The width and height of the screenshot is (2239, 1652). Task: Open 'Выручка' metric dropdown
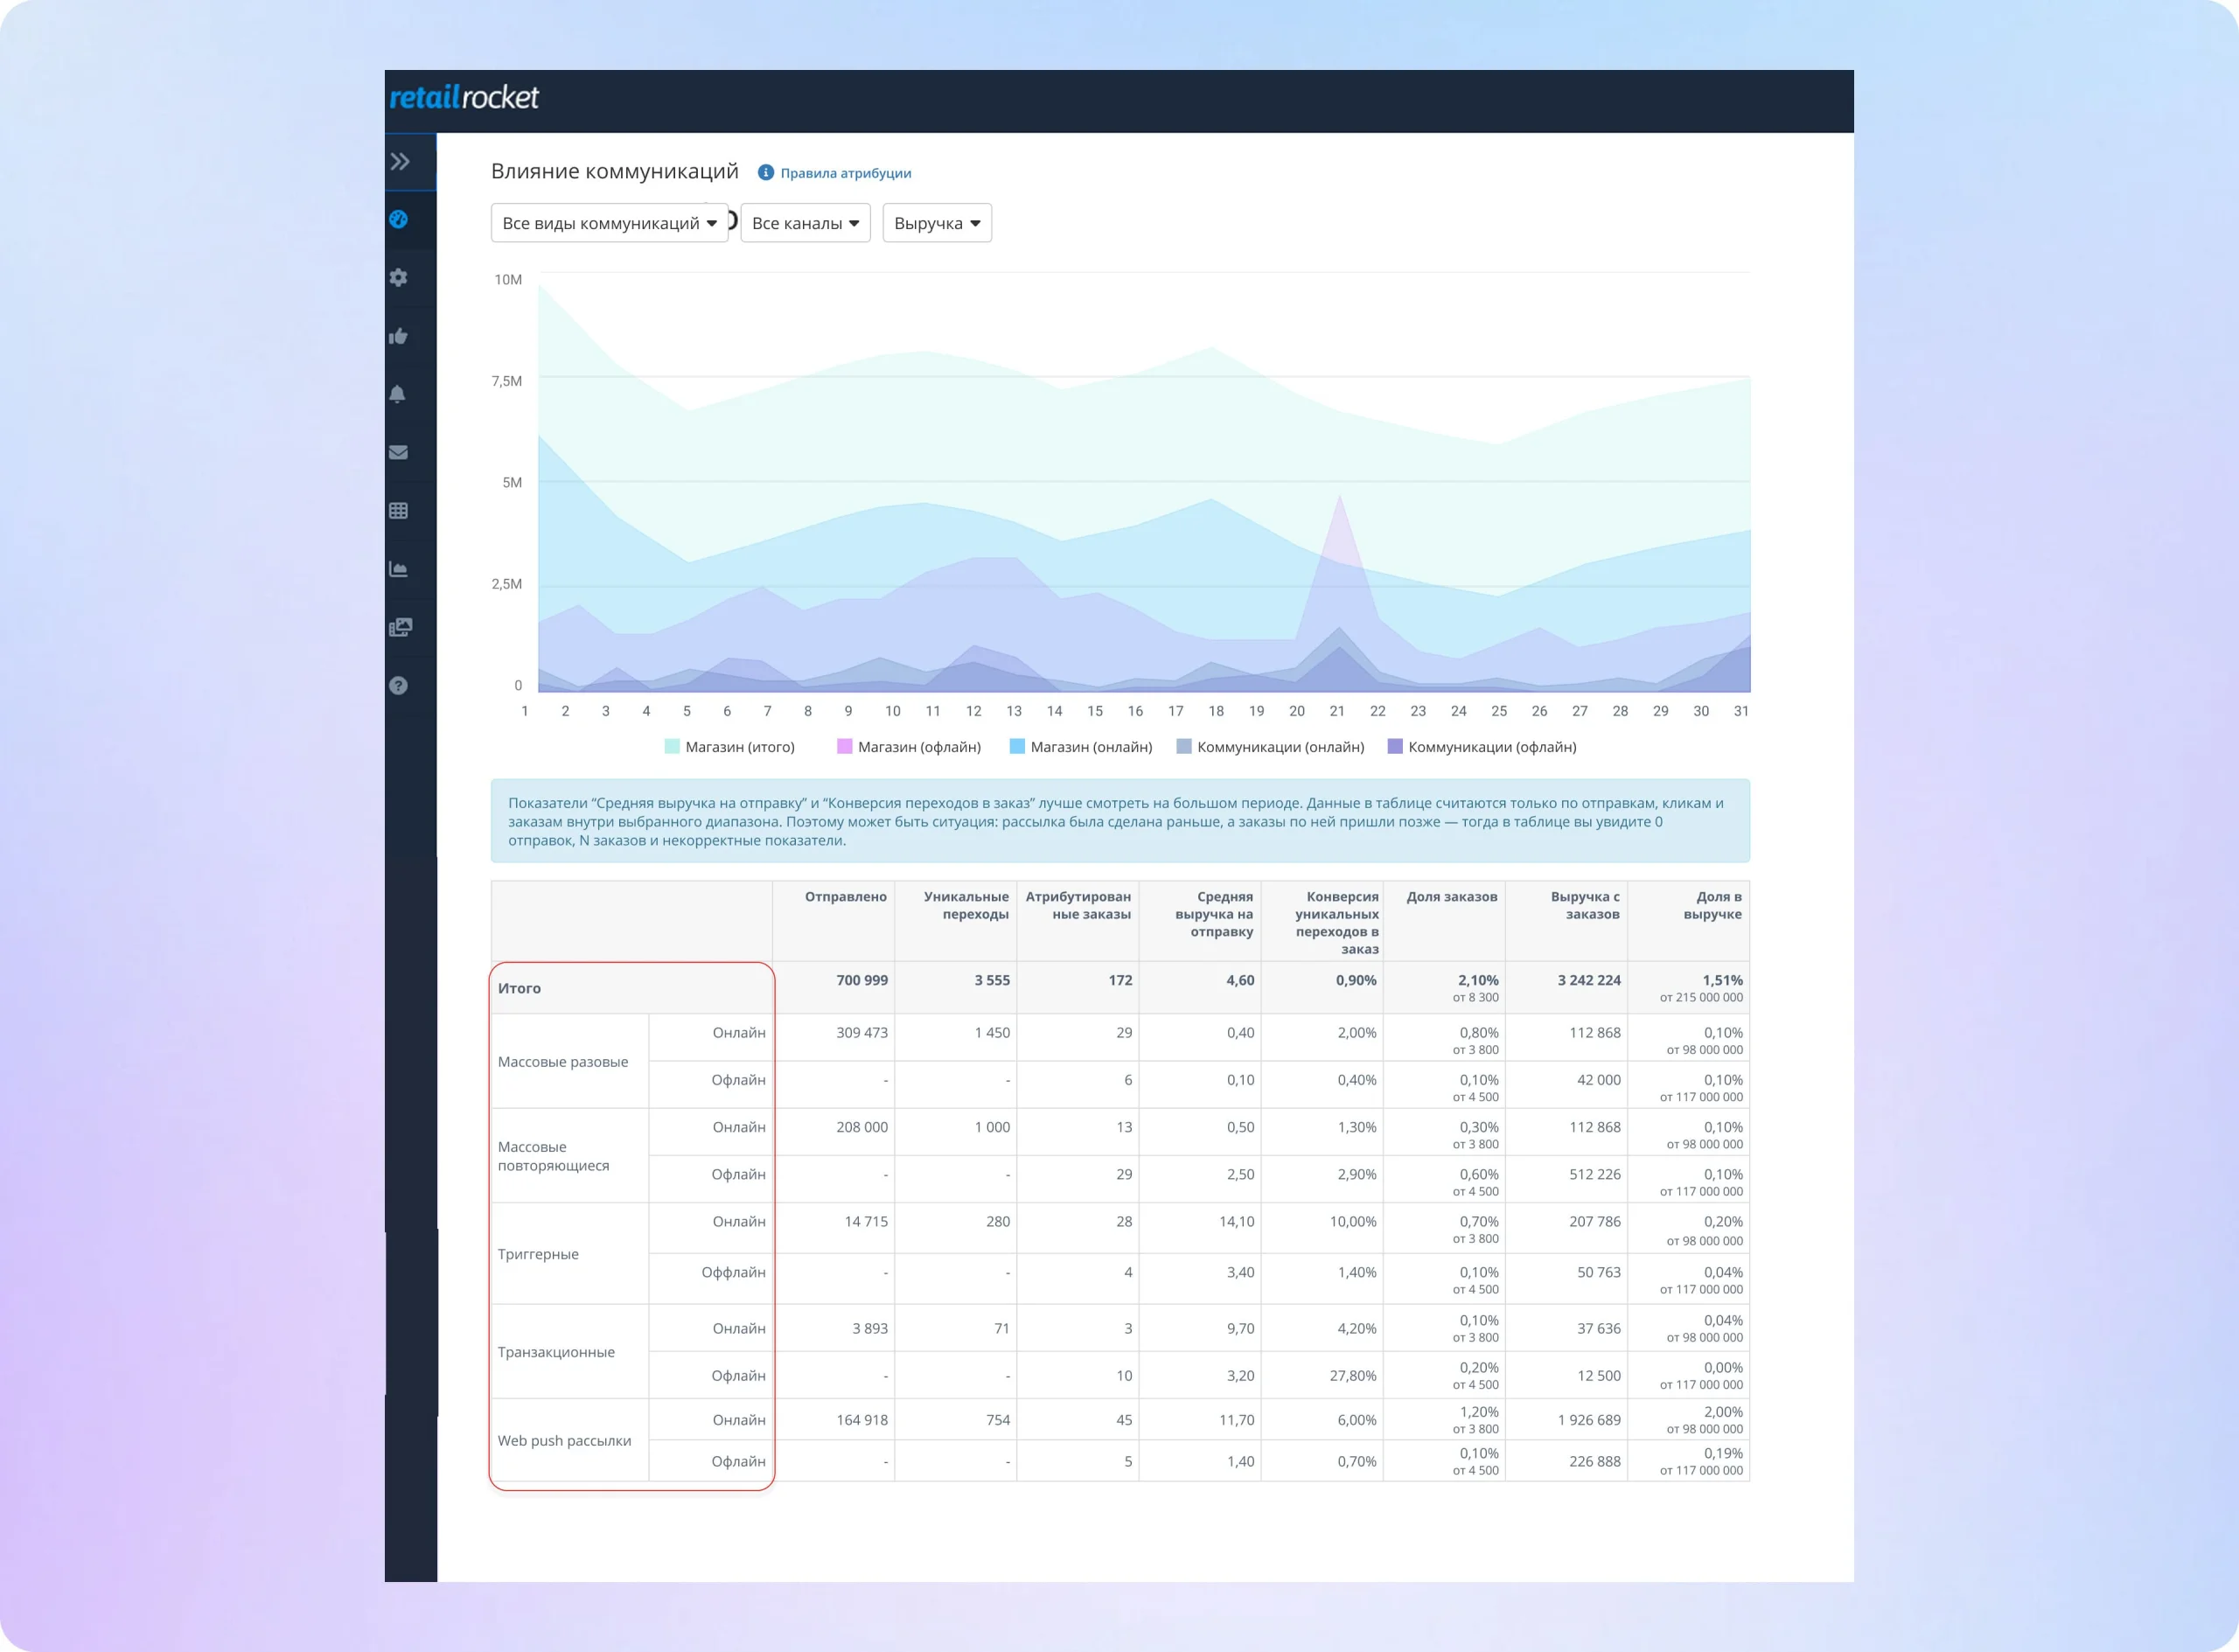click(x=936, y=223)
